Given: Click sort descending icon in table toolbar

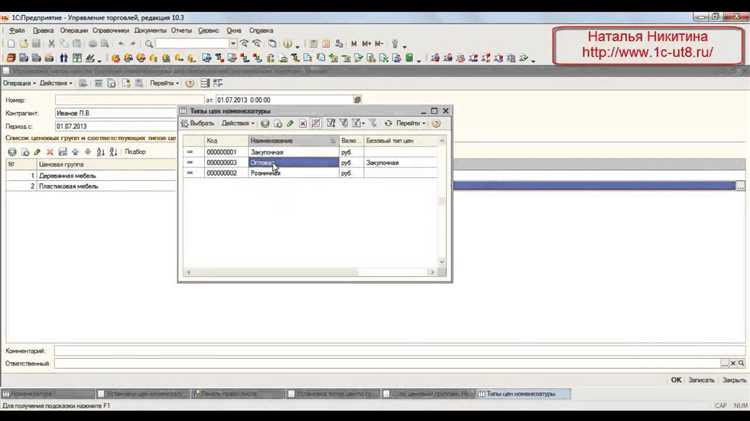Looking at the screenshot, I should coord(113,152).
